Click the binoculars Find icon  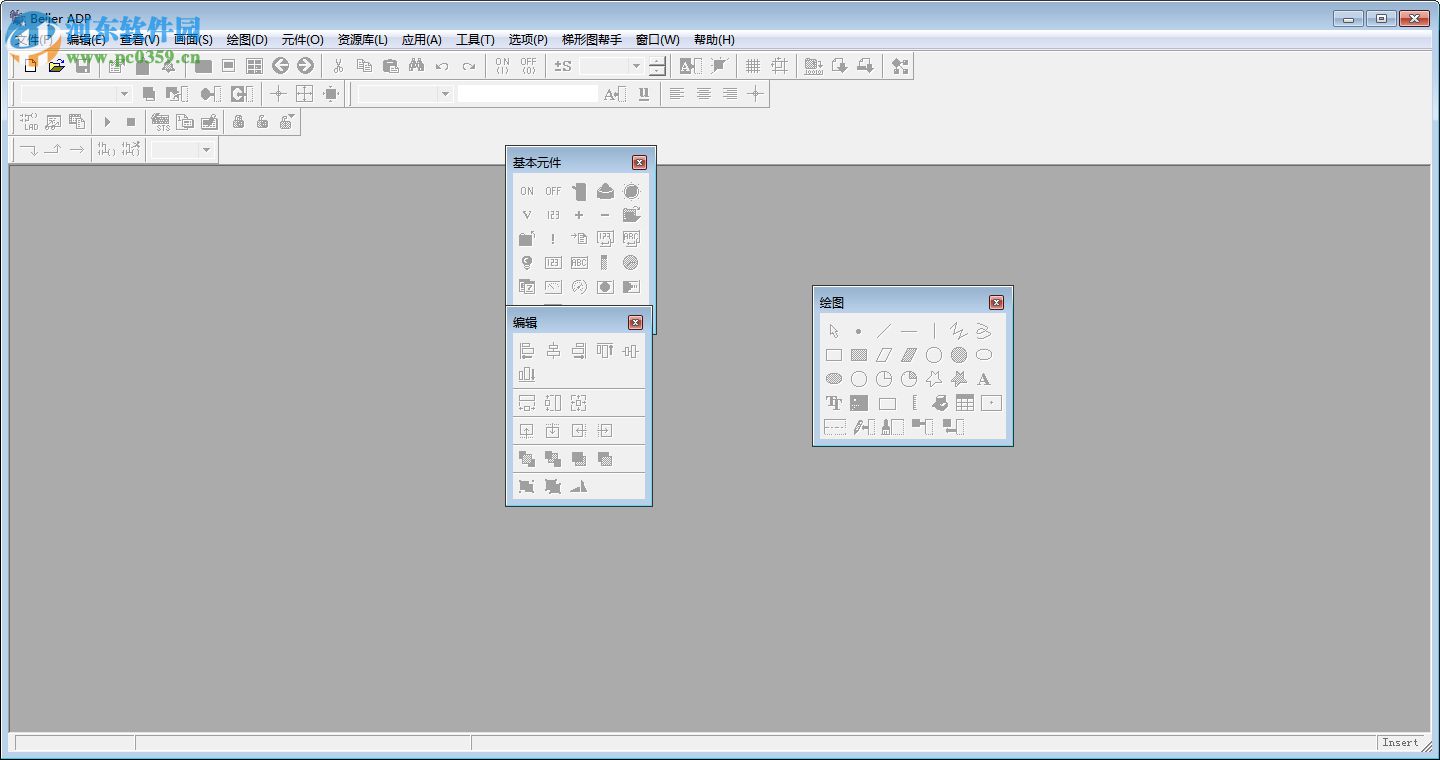coord(416,66)
